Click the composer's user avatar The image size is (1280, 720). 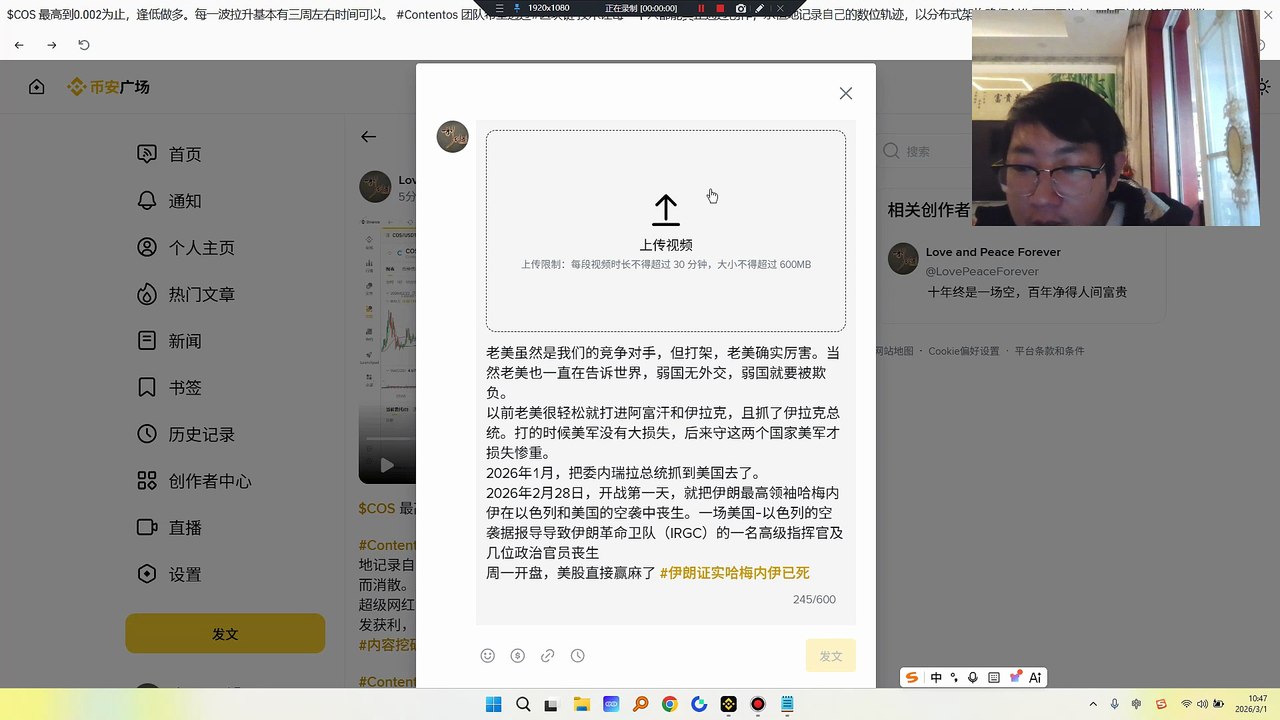(453, 137)
